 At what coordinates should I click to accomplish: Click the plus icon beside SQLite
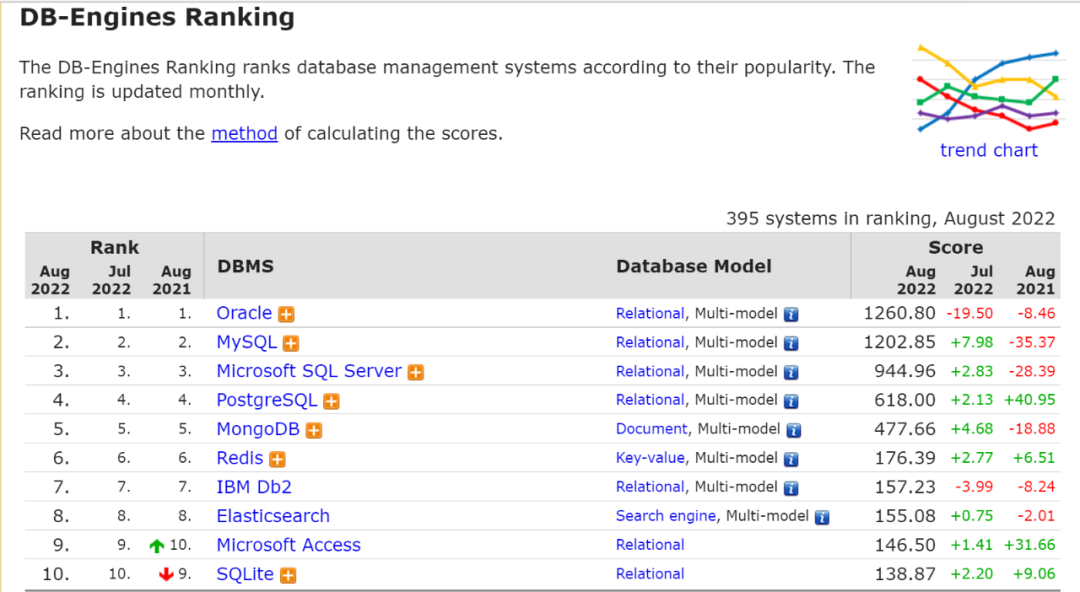(x=288, y=575)
